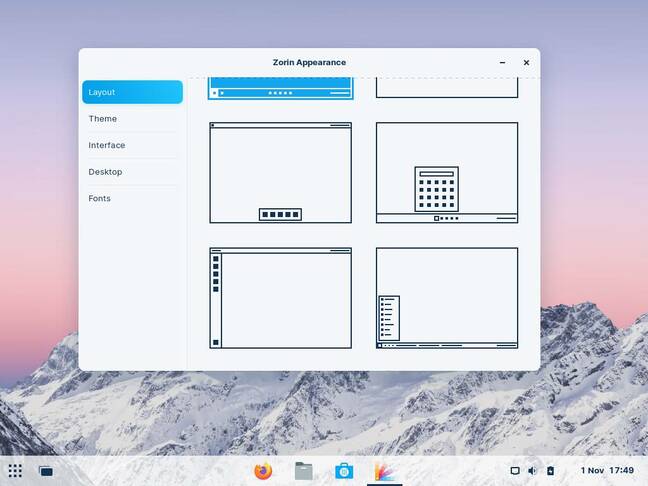The width and height of the screenshot is (648, 486).
Task: Choose layout with centered app grid menu
Action: pos(447,173)
